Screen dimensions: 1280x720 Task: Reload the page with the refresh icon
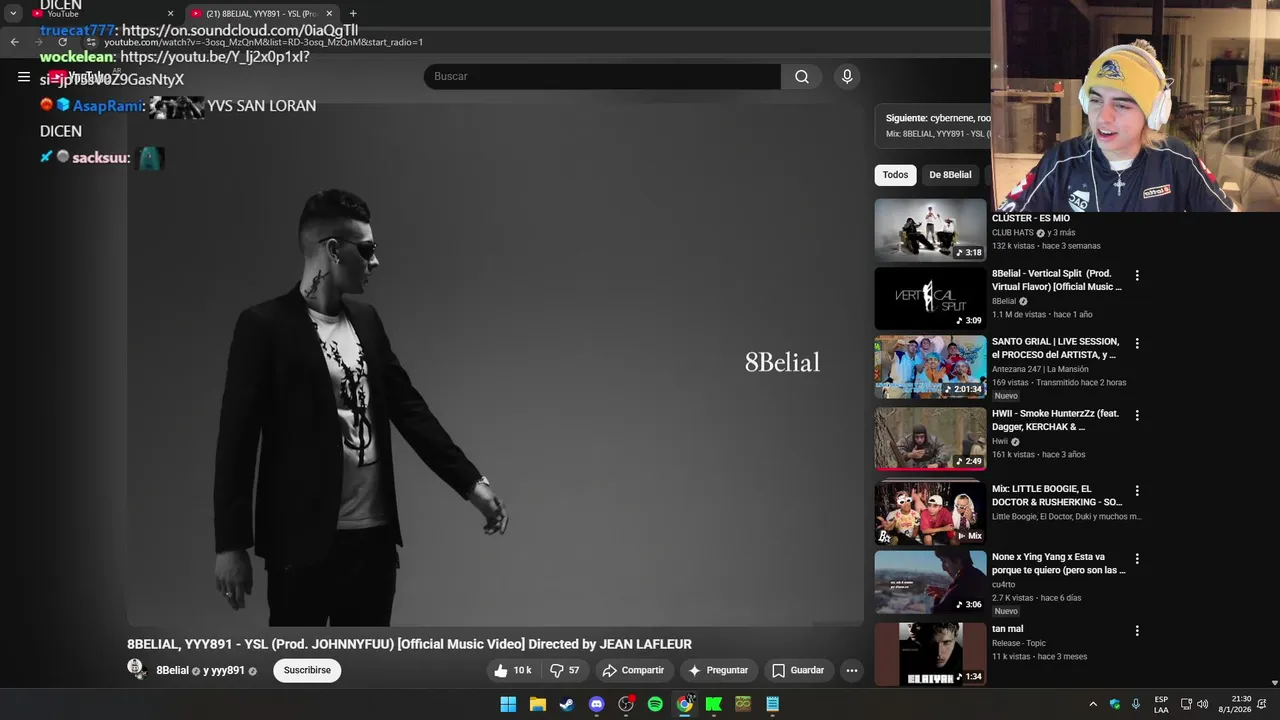(x=62, y=42)
